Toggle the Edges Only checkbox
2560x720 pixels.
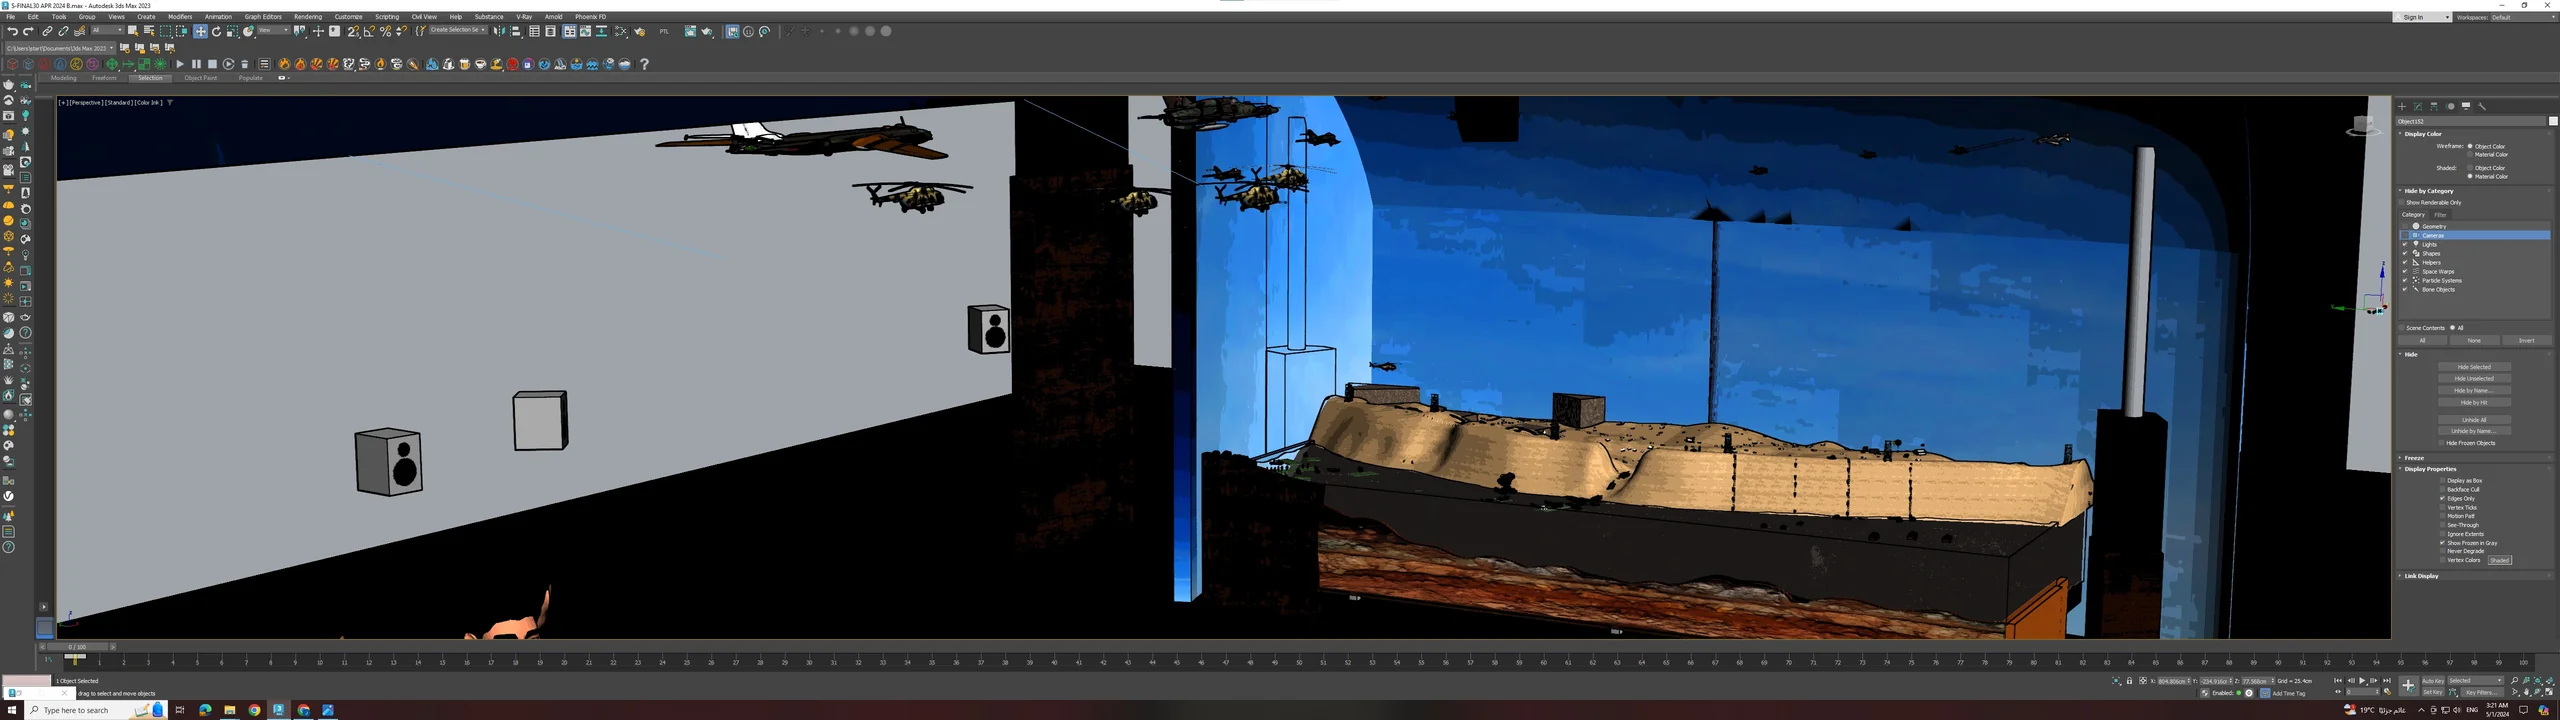click(2442, 498)
